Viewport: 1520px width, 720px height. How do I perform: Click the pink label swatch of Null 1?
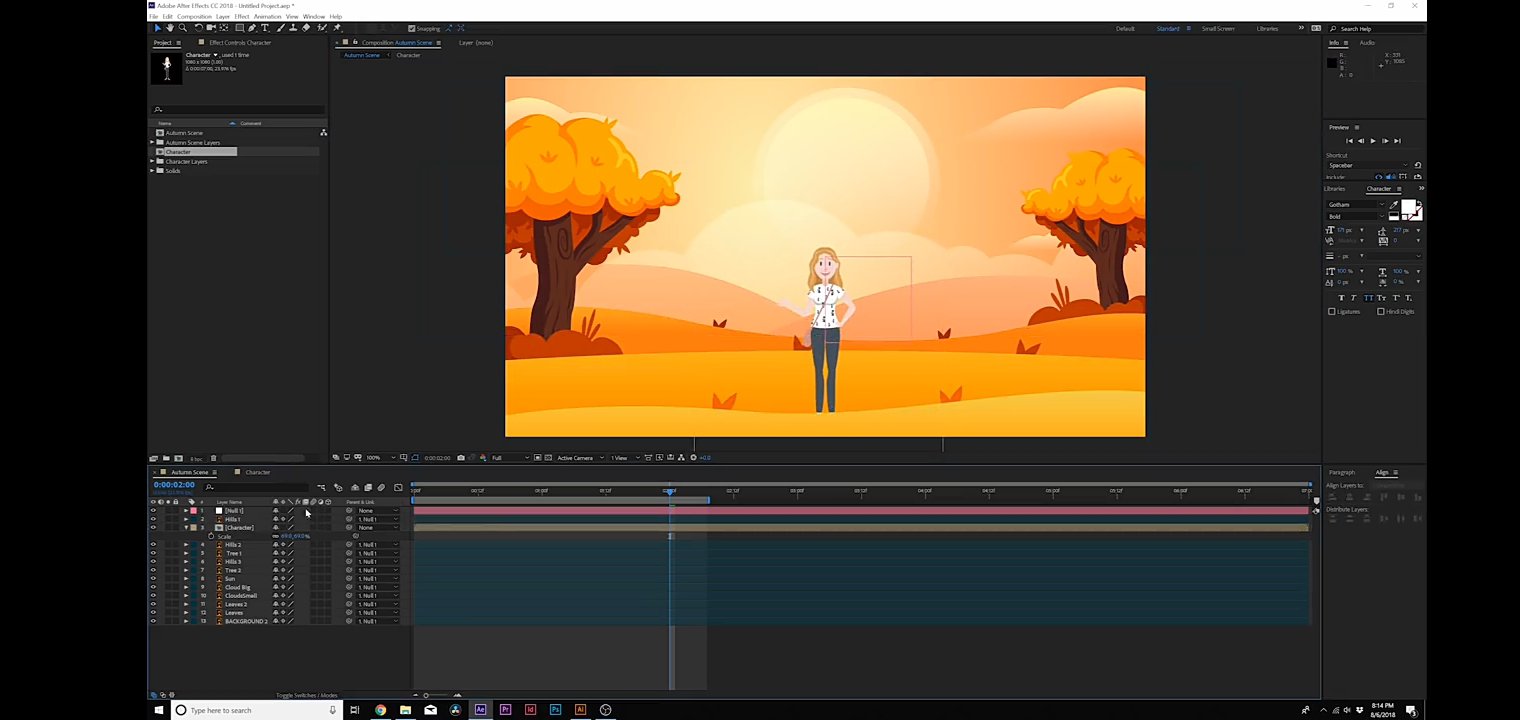[x=194, y=511]
